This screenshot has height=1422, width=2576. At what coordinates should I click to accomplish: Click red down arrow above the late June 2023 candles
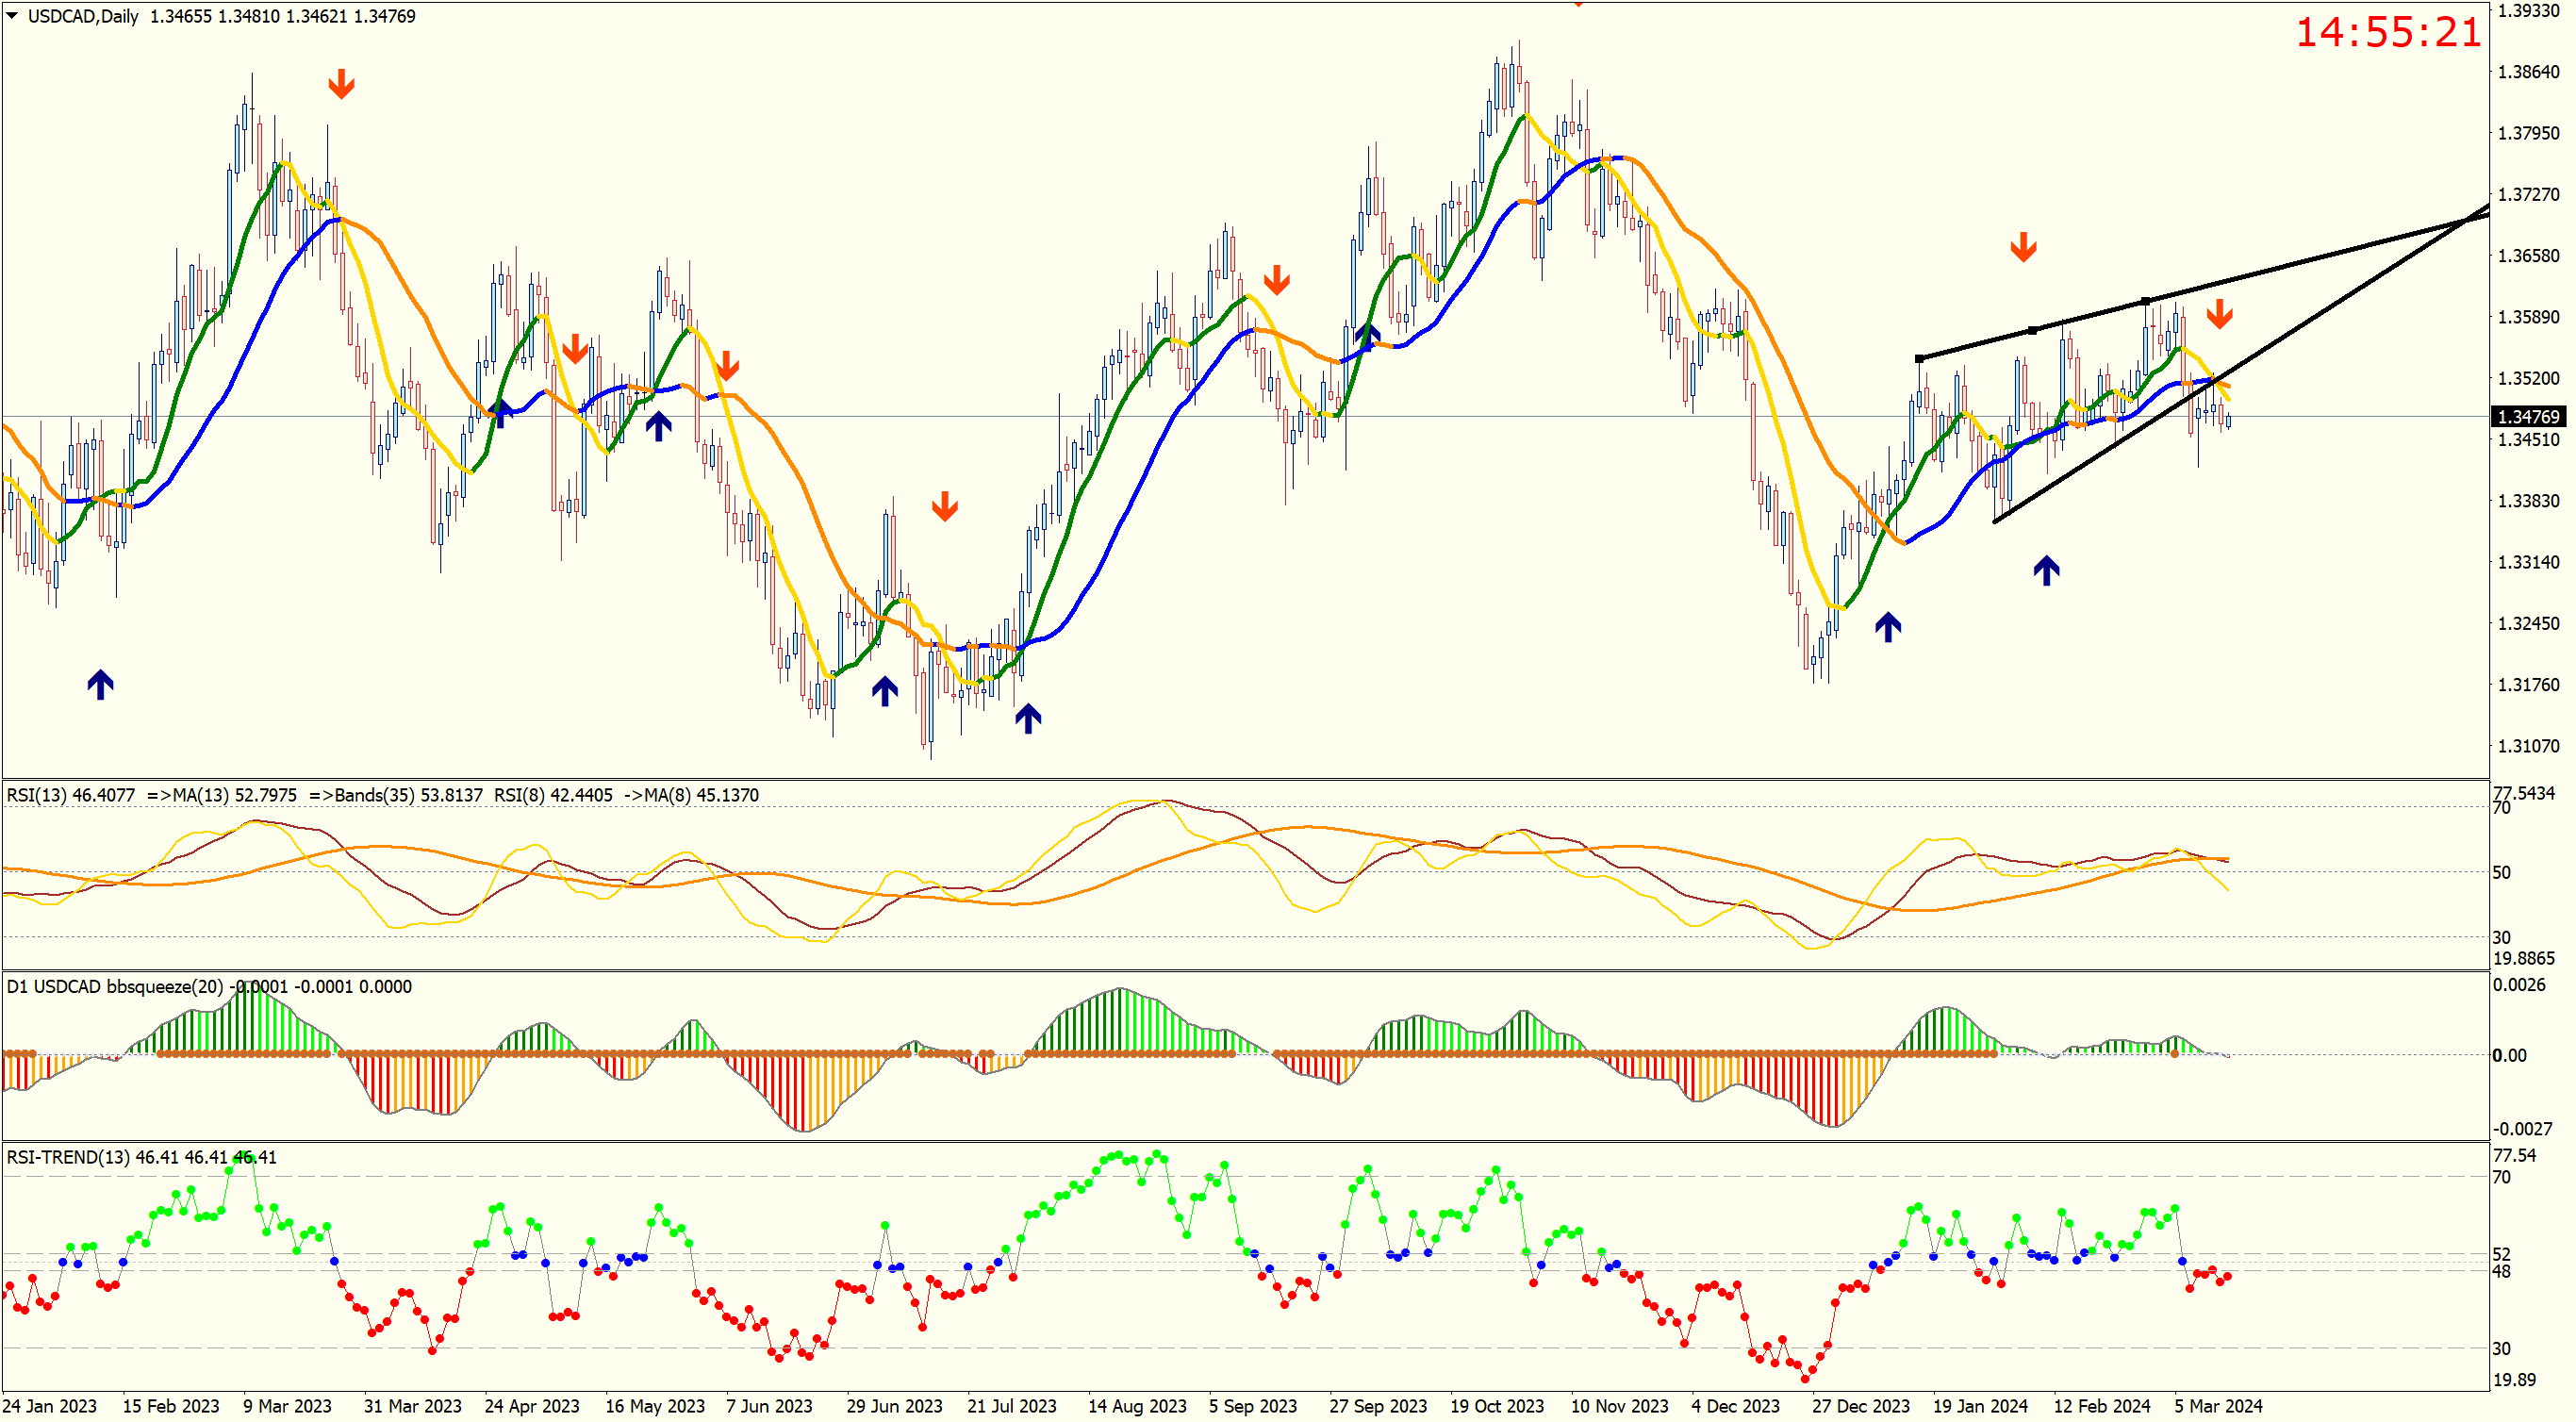(944, 506)
